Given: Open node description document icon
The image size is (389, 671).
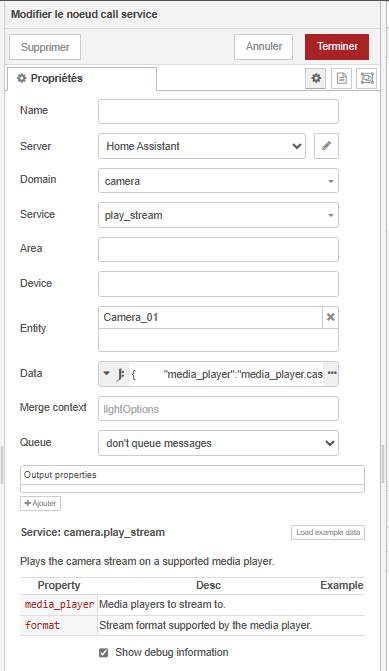Looking at the screenshot, I should coord(341,78).
